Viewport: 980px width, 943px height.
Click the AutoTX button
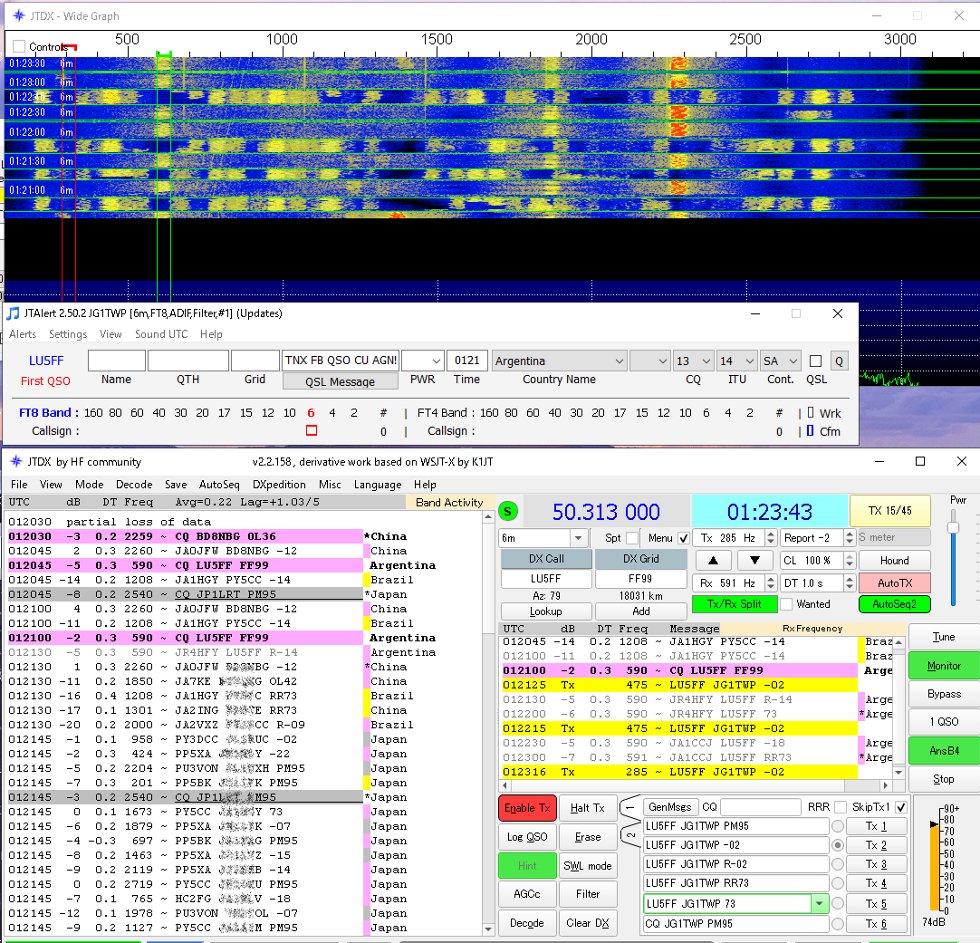pos(894,583)
